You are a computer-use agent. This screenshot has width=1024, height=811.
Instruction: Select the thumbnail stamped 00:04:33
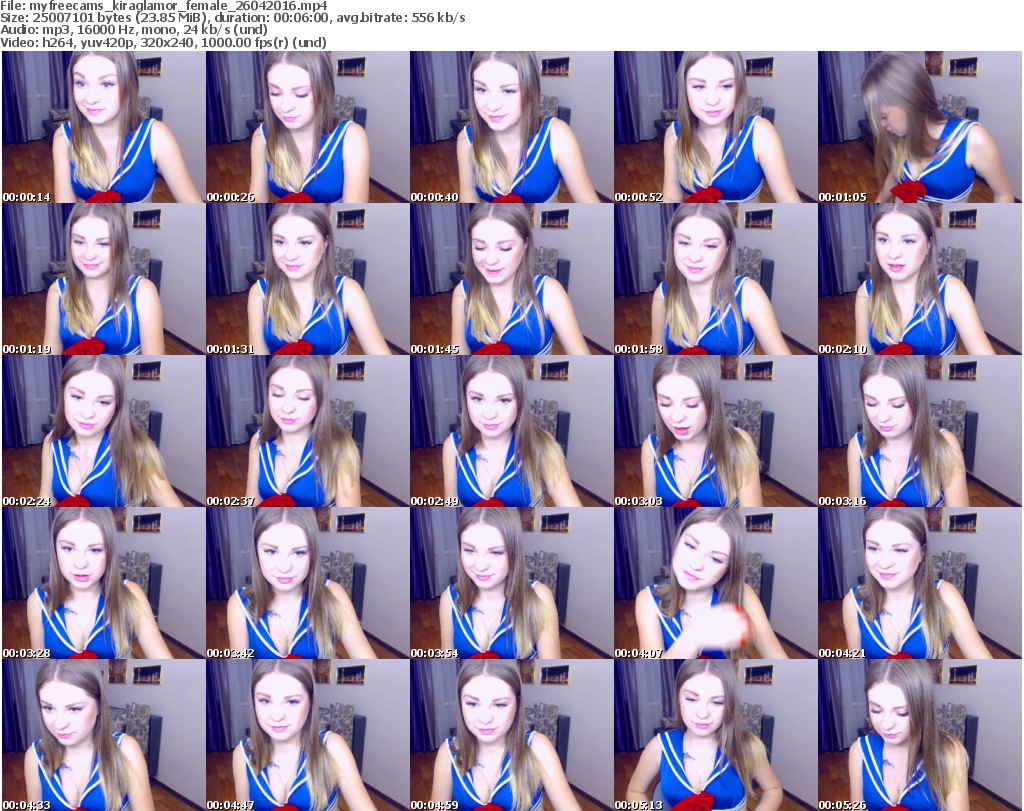tap(103, 735)
